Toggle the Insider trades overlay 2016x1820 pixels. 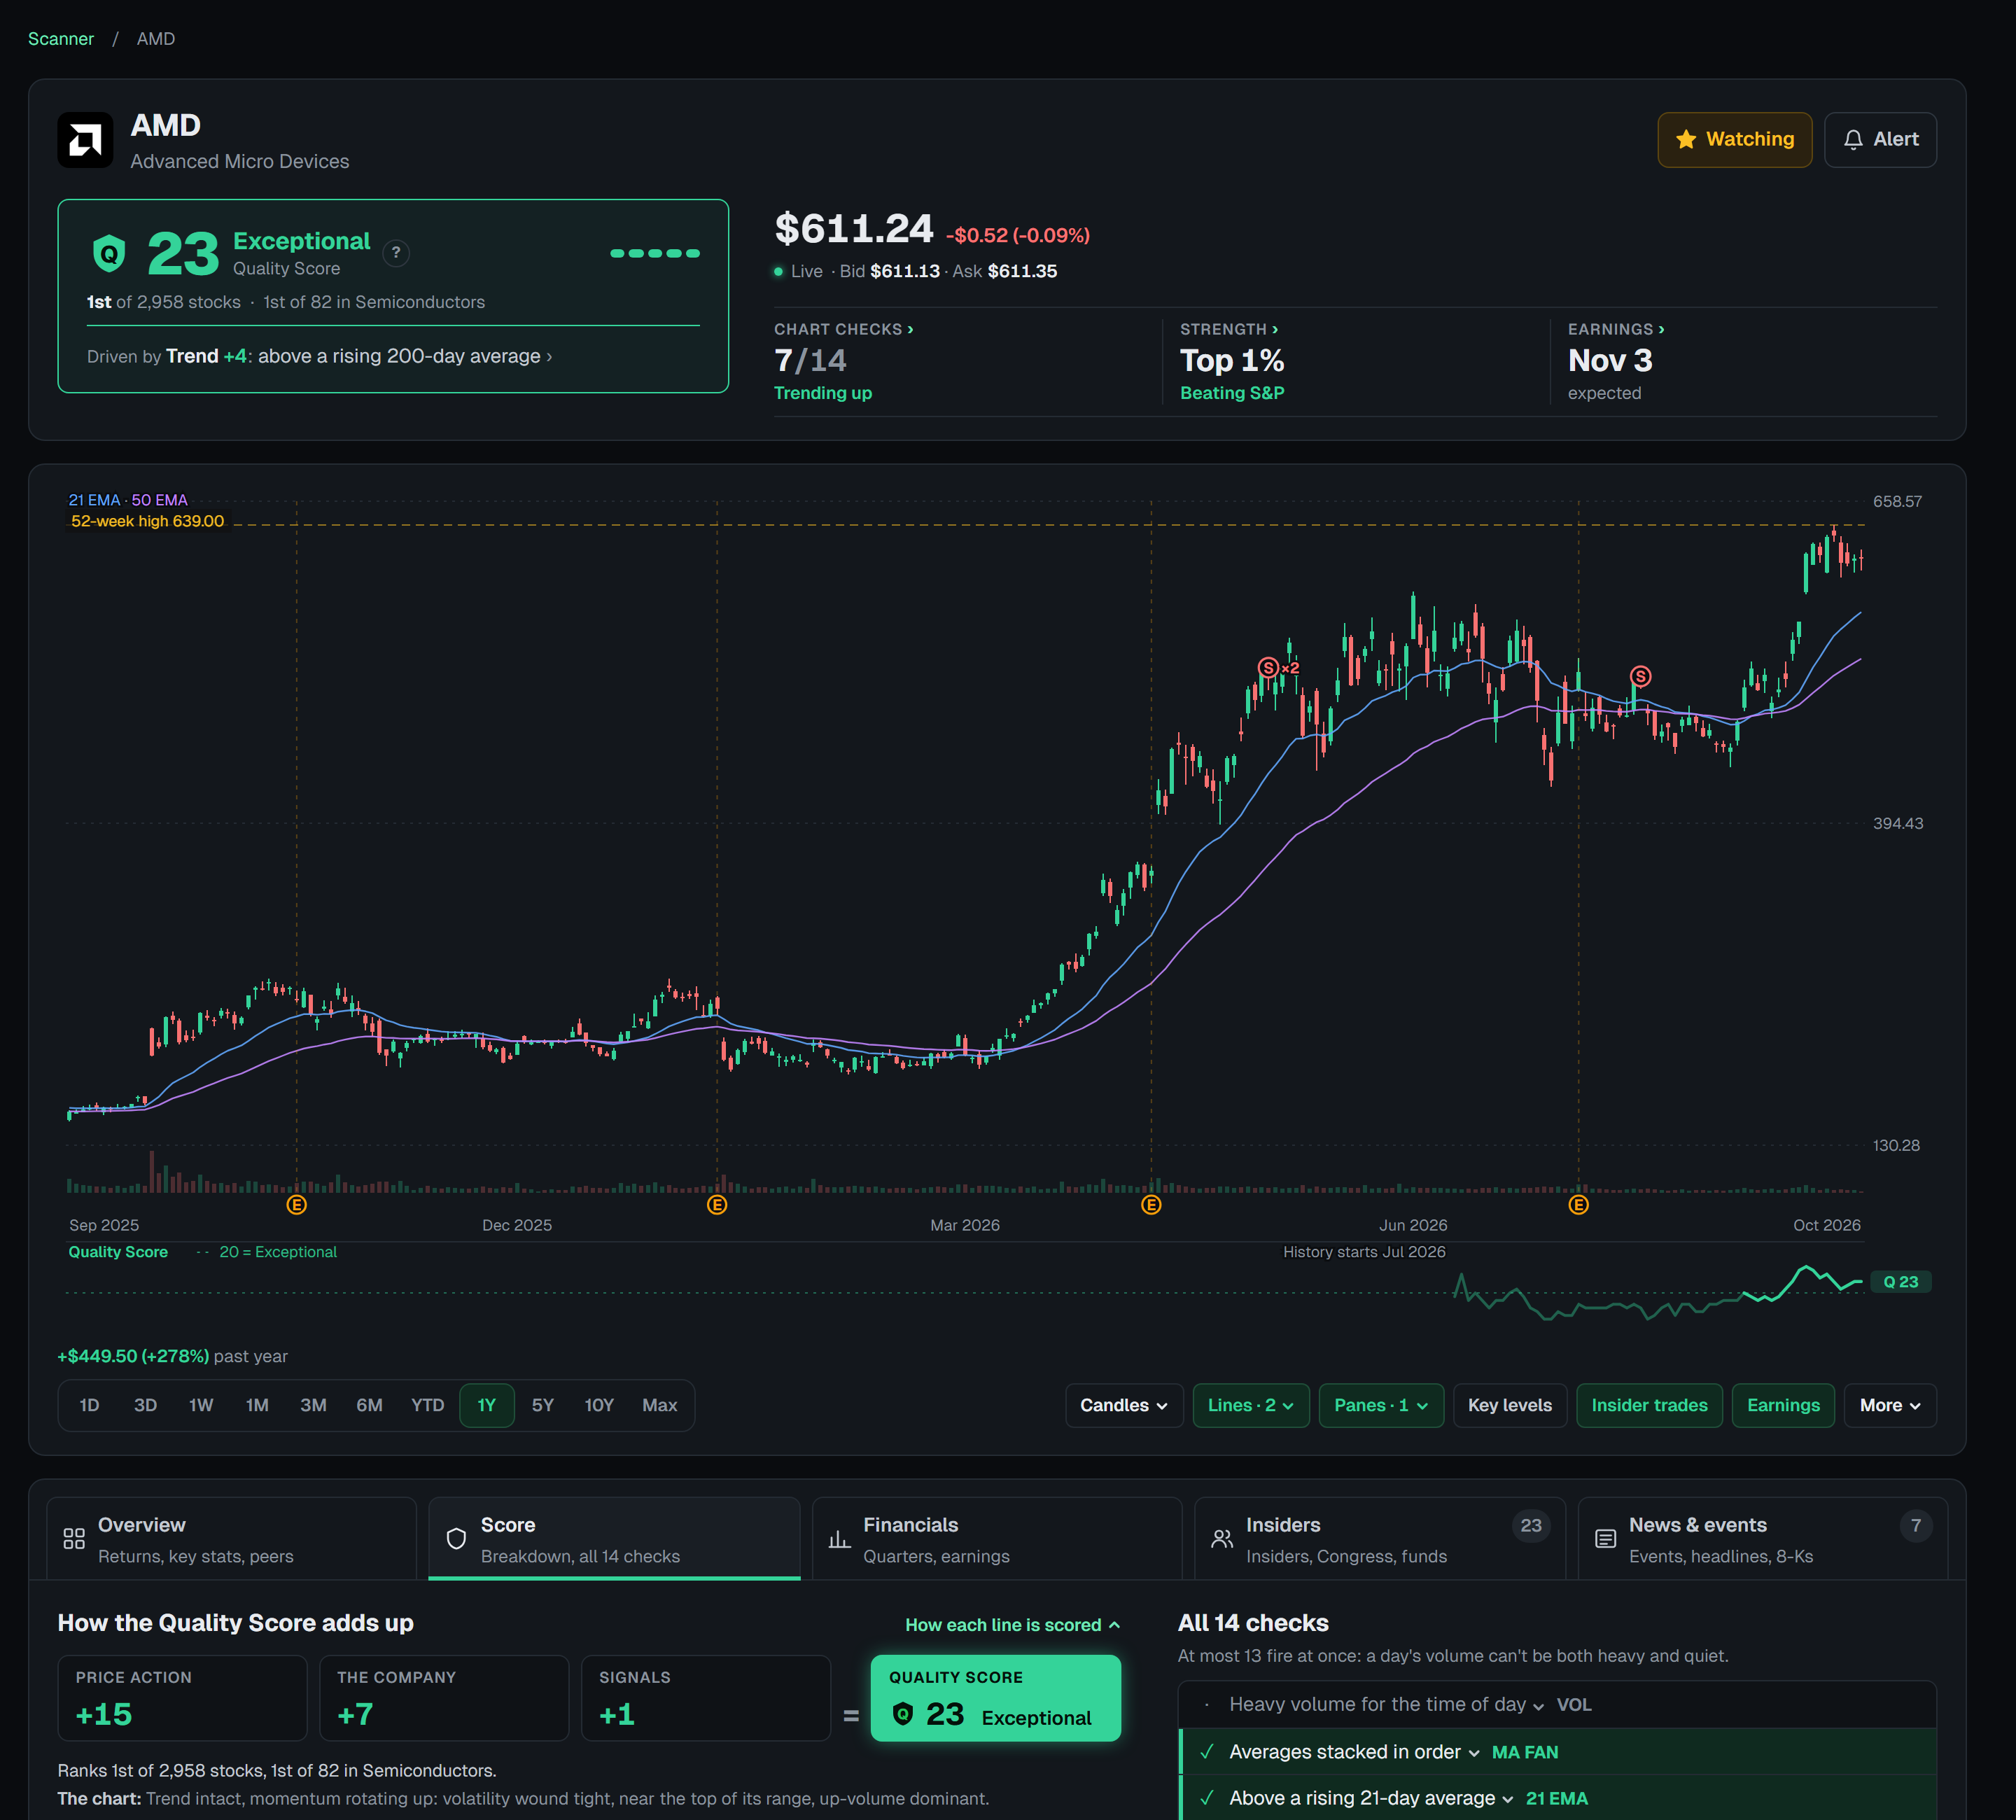click(x=1649, y=1406)
